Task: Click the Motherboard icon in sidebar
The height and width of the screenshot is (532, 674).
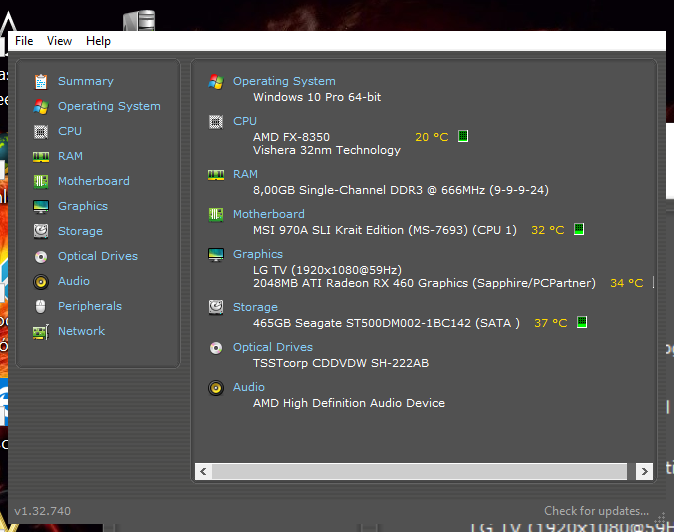Action: tap(41, 181)
